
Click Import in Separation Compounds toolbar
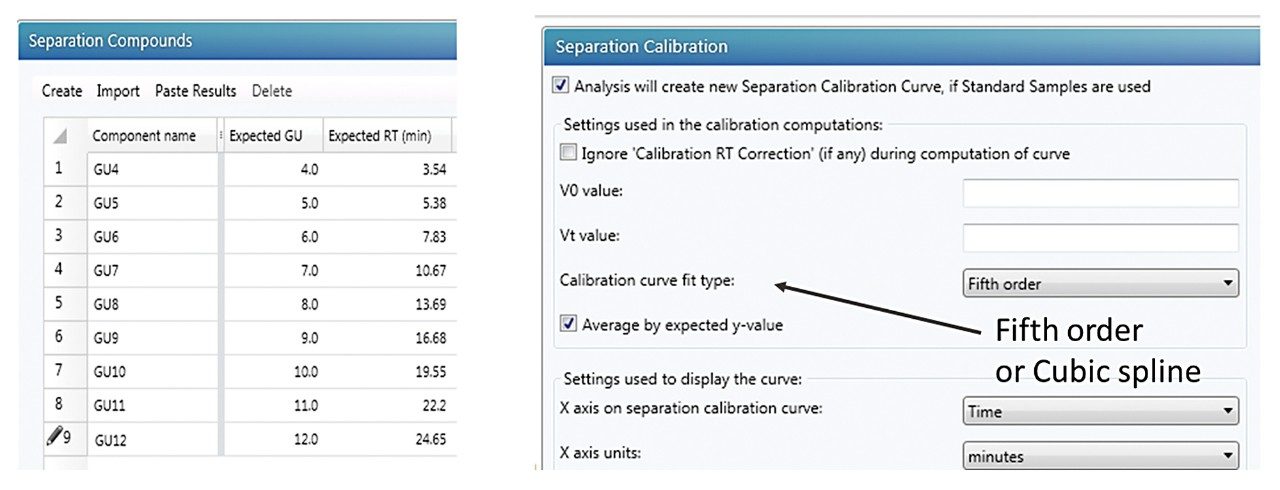118,91
